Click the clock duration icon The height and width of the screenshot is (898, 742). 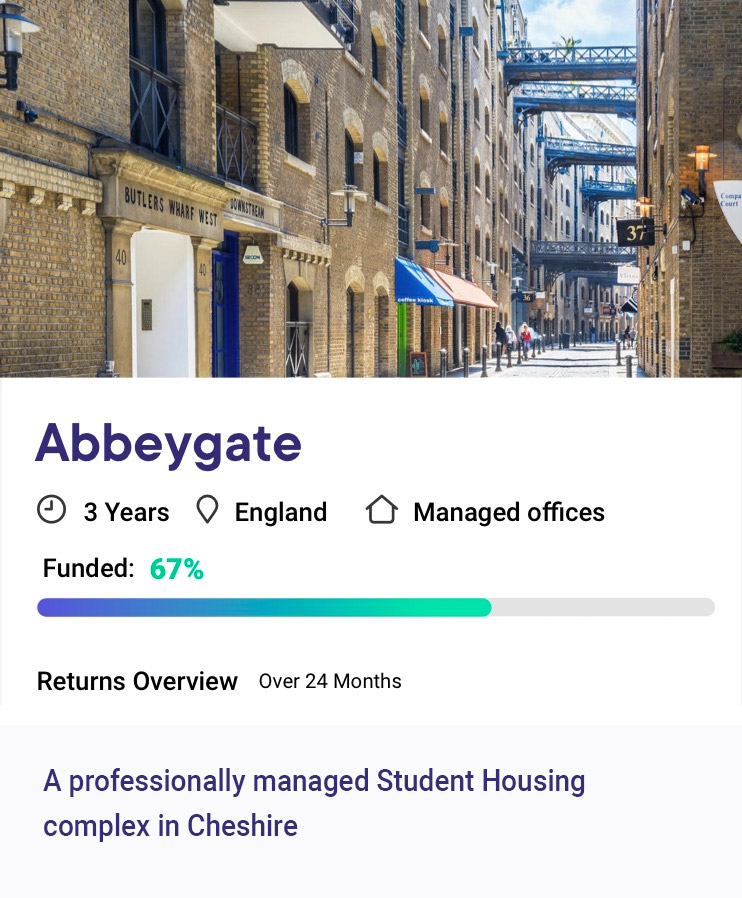51,510
